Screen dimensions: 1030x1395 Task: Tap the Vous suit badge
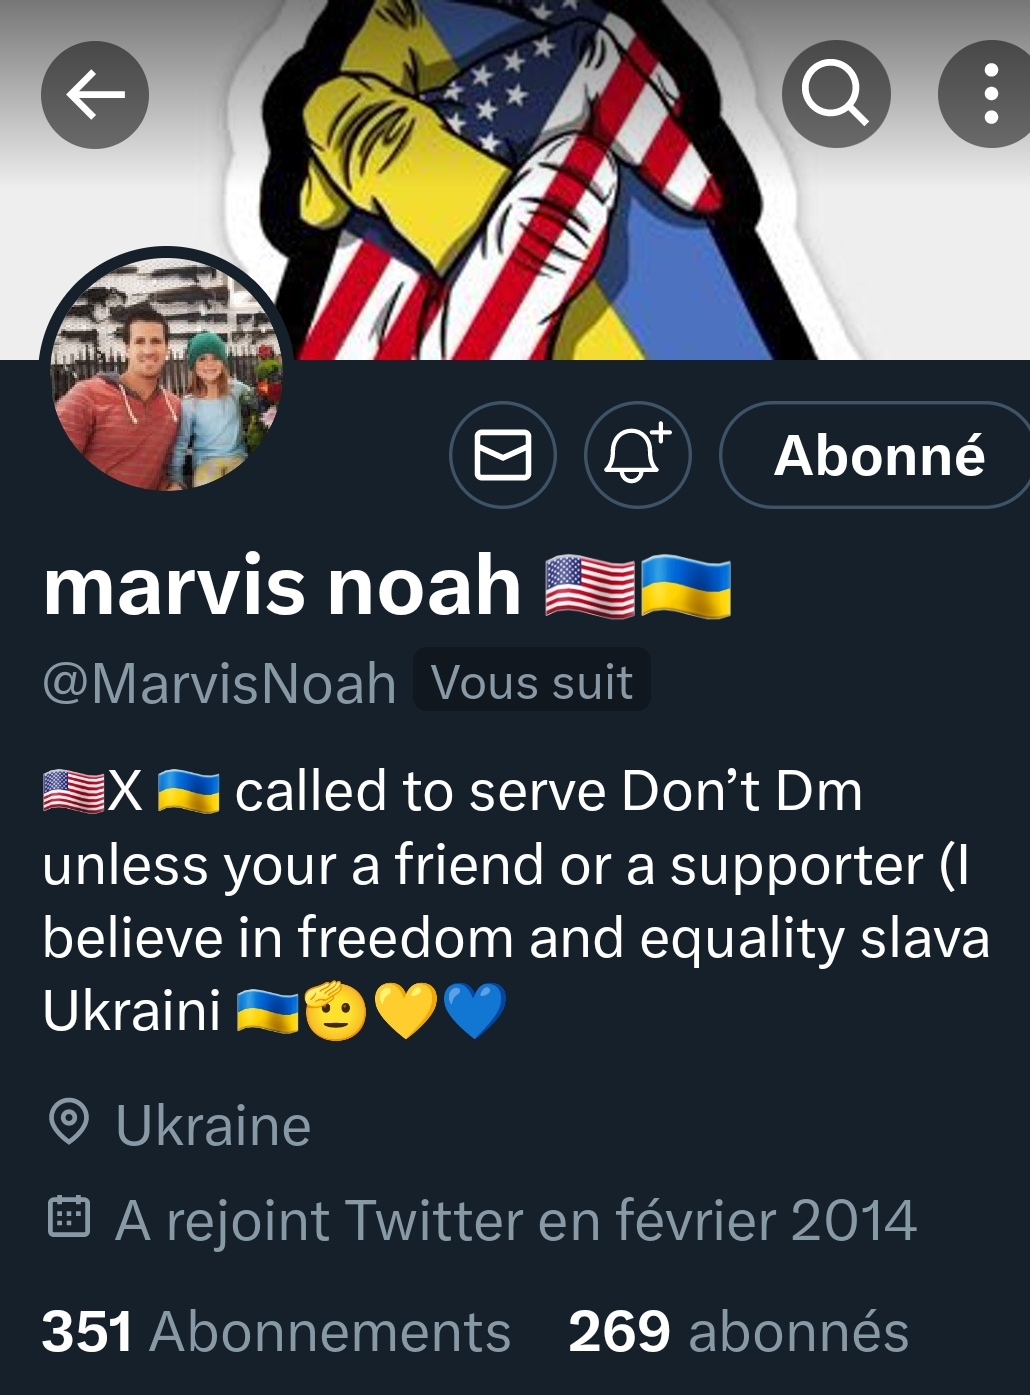(532, 682)
